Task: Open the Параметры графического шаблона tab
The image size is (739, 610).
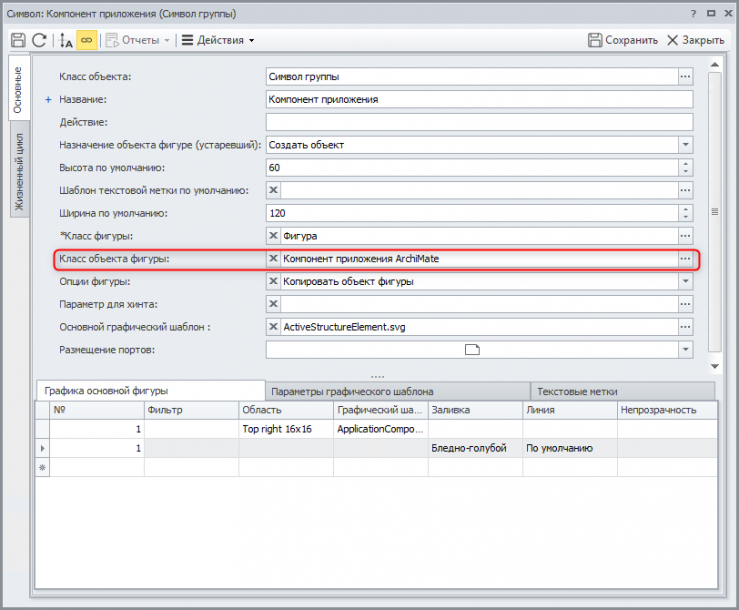Action: click(x=352, y=391)
